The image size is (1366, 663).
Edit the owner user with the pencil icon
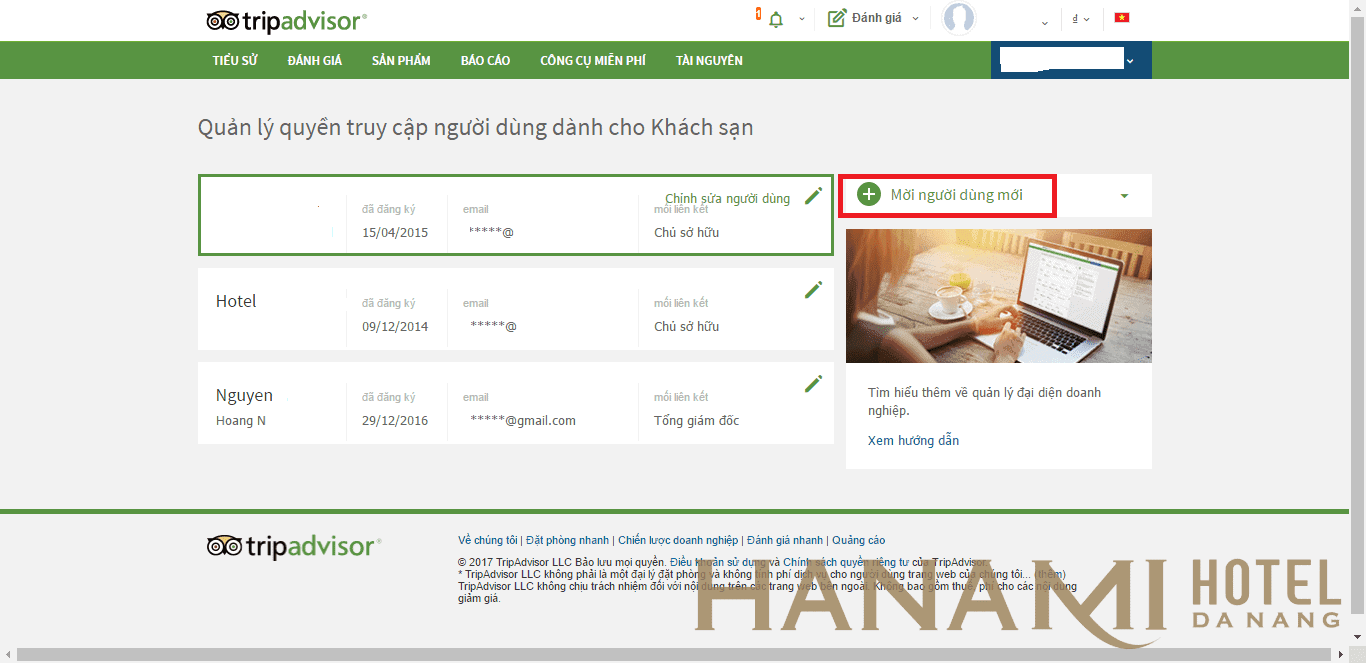813,195
